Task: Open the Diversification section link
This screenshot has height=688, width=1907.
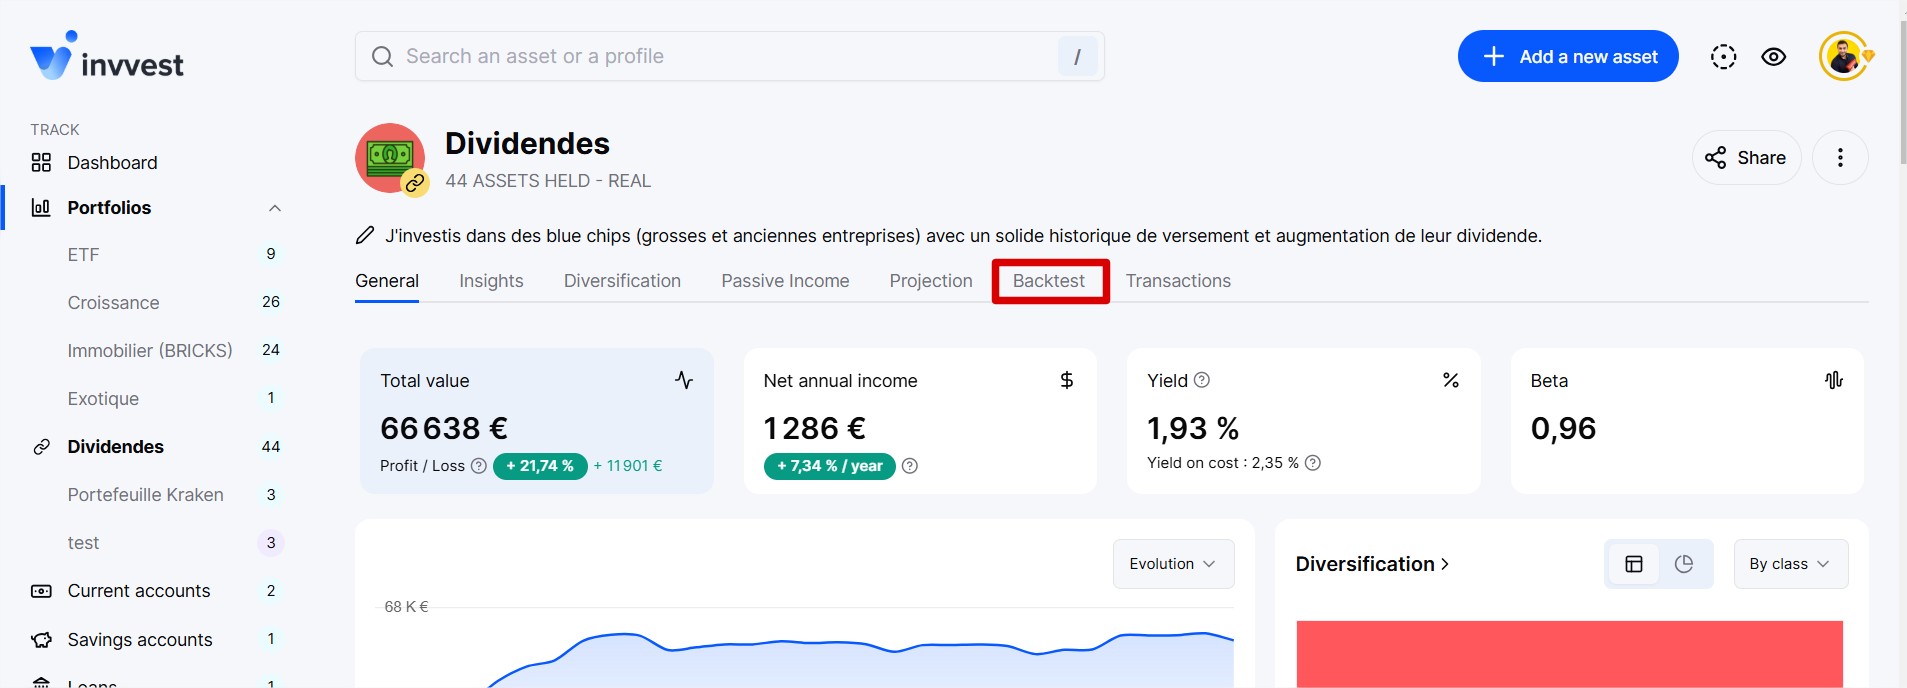Action: point(1372,564)
